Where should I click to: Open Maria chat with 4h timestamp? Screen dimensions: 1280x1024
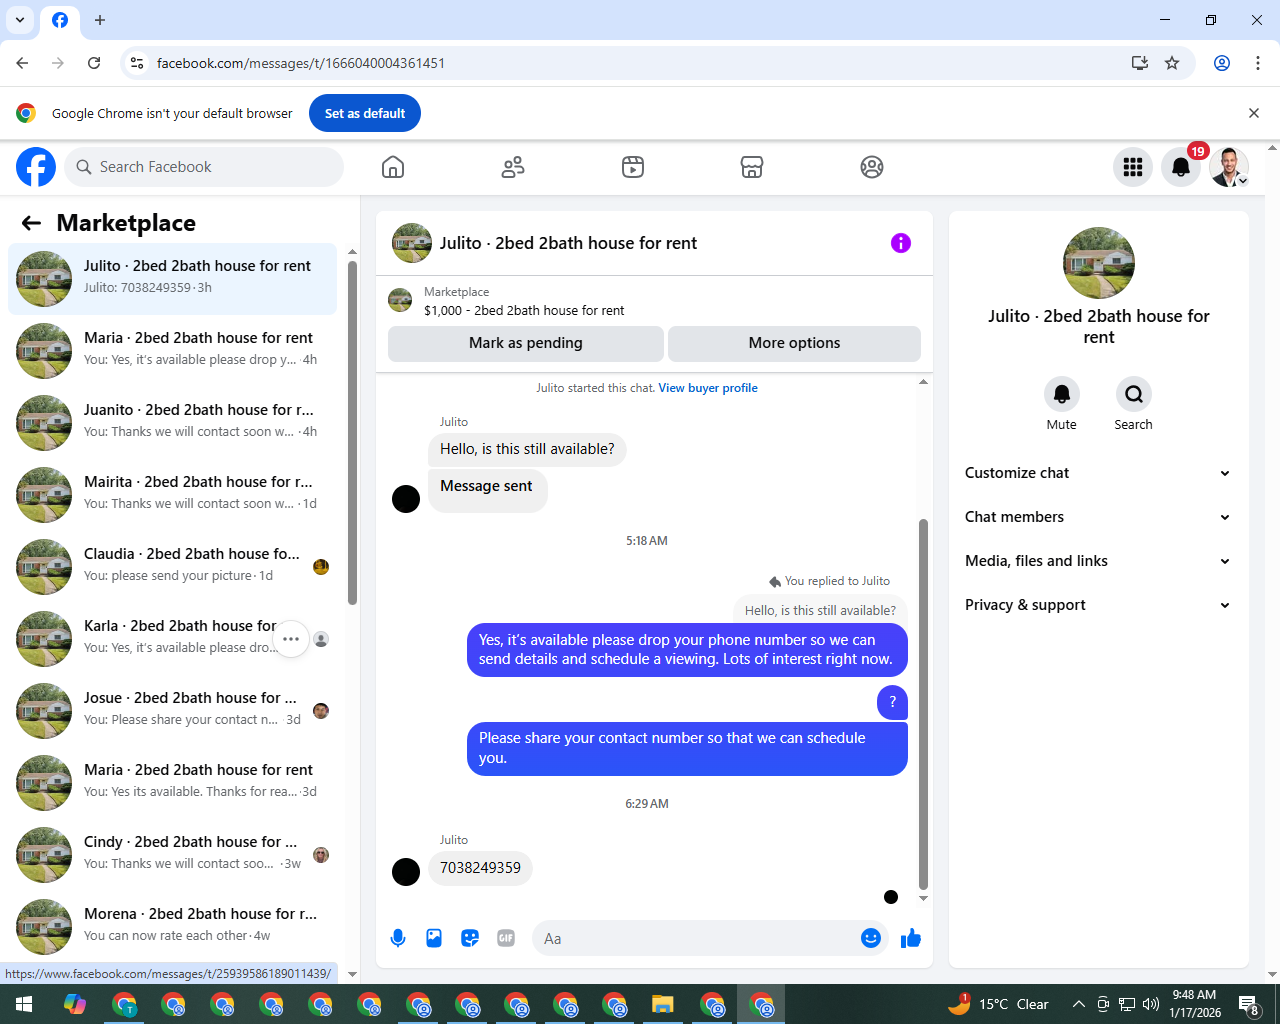click(x=172, y=351)
